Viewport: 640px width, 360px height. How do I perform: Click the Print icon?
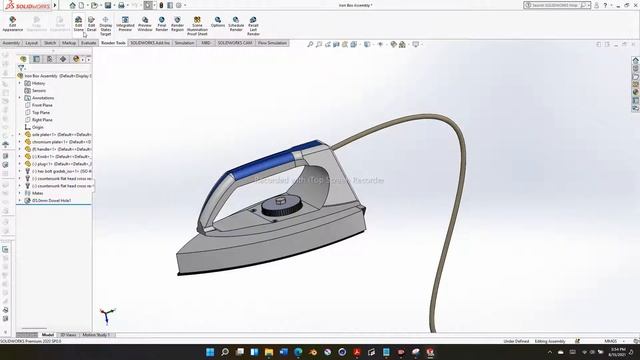[121, 5]
